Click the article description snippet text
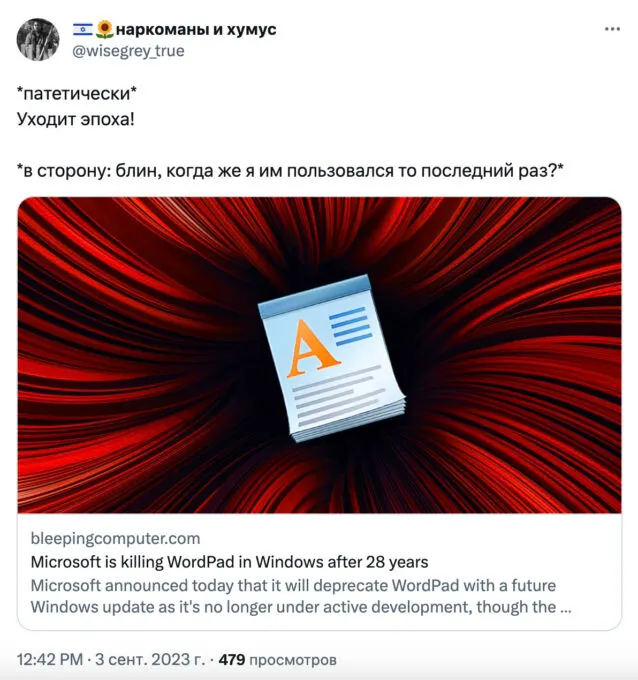638x680 pixels. tap(301, 596)
